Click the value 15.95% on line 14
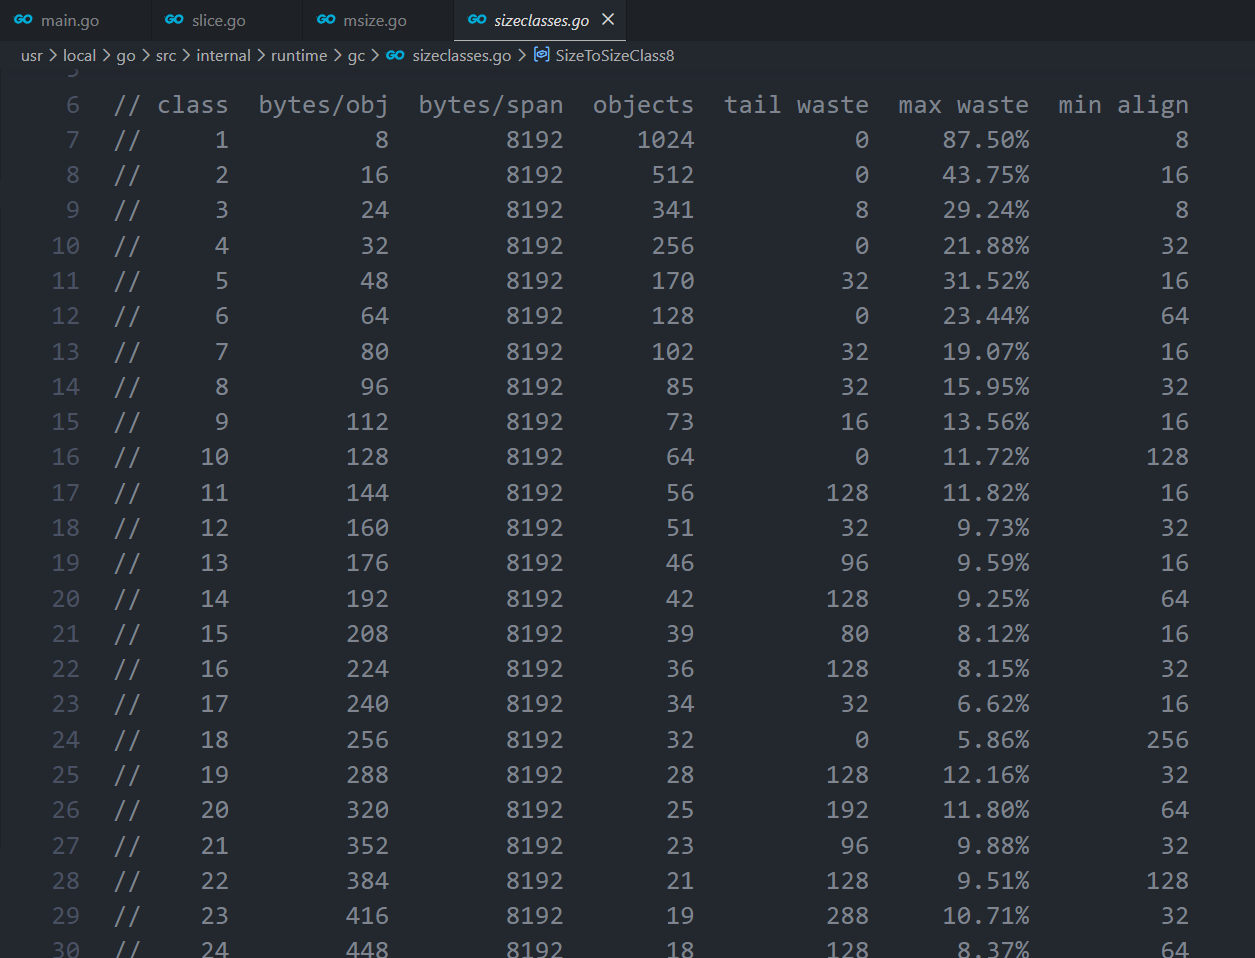This screenshot has height=958, width=1255. pos(985,387)
